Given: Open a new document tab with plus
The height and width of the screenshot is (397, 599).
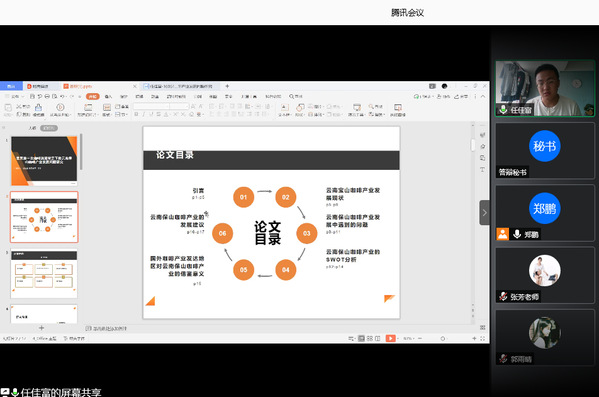Looking at the screenshot, I should (x=227, y=86).
